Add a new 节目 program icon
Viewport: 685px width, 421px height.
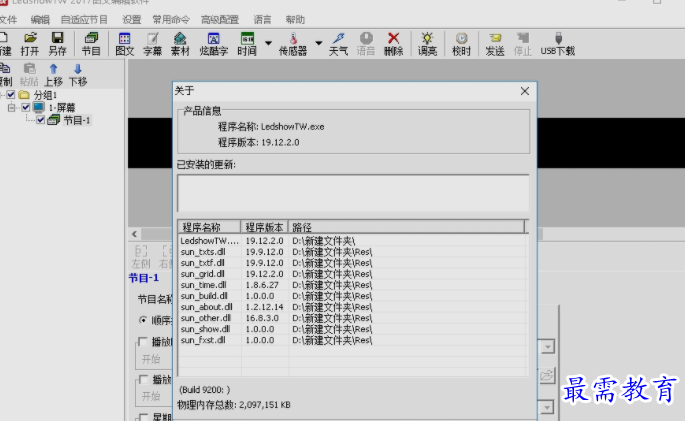coord(91,44)
